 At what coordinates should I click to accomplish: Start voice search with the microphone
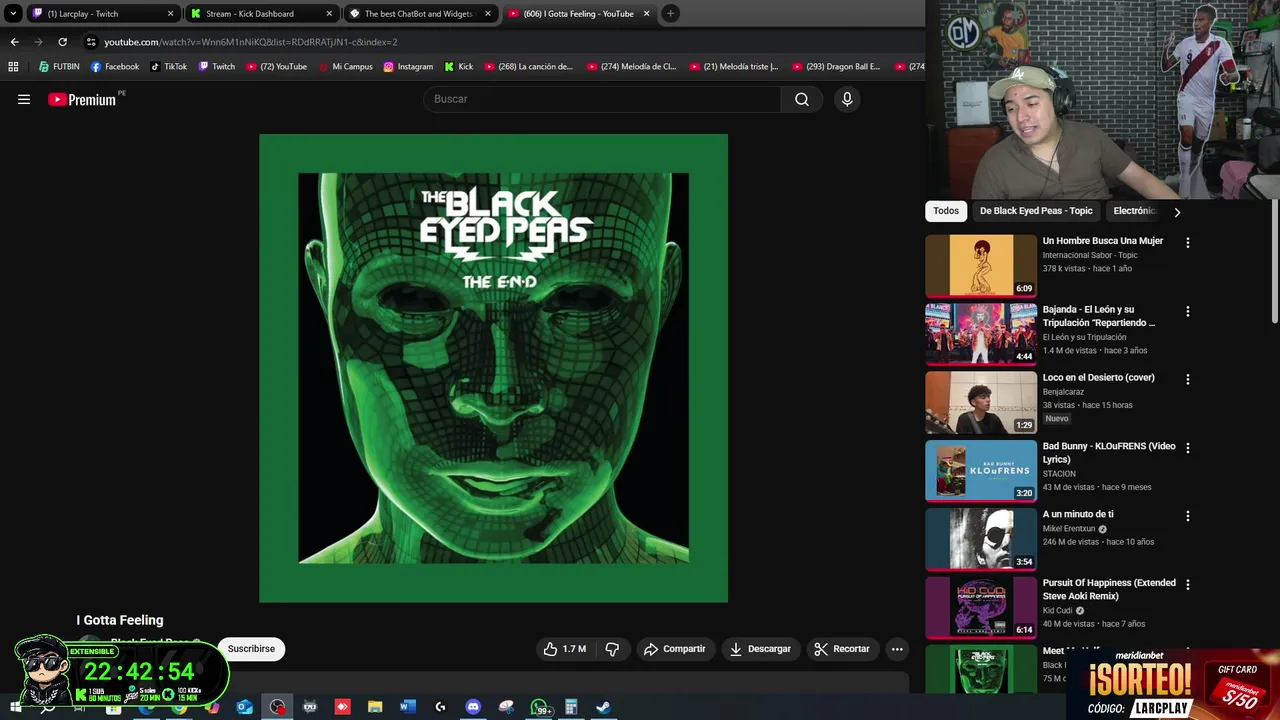[847, 99]
